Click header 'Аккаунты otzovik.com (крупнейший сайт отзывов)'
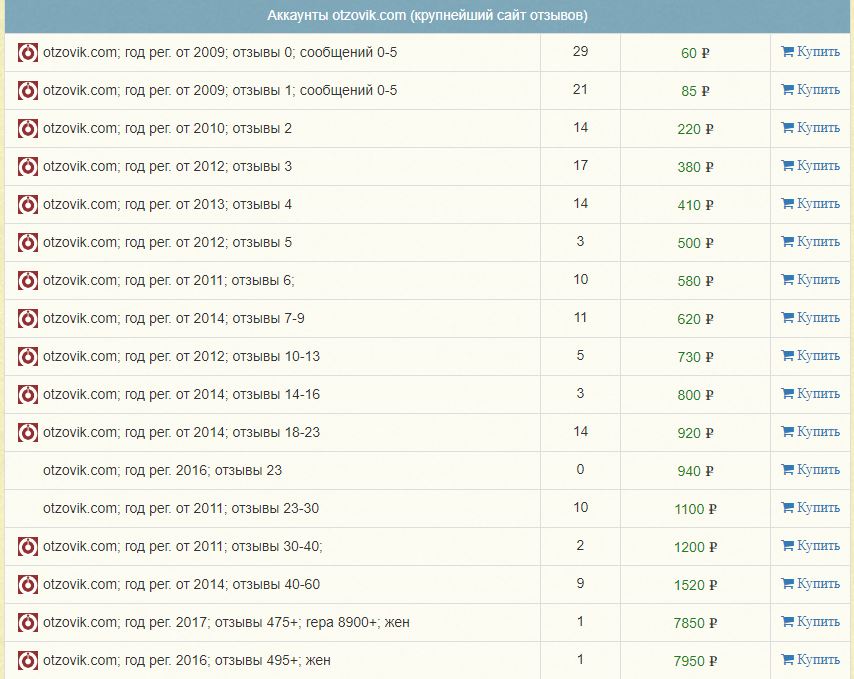The width and height of the screenshot is (854, 679). [x=428, y=16]
